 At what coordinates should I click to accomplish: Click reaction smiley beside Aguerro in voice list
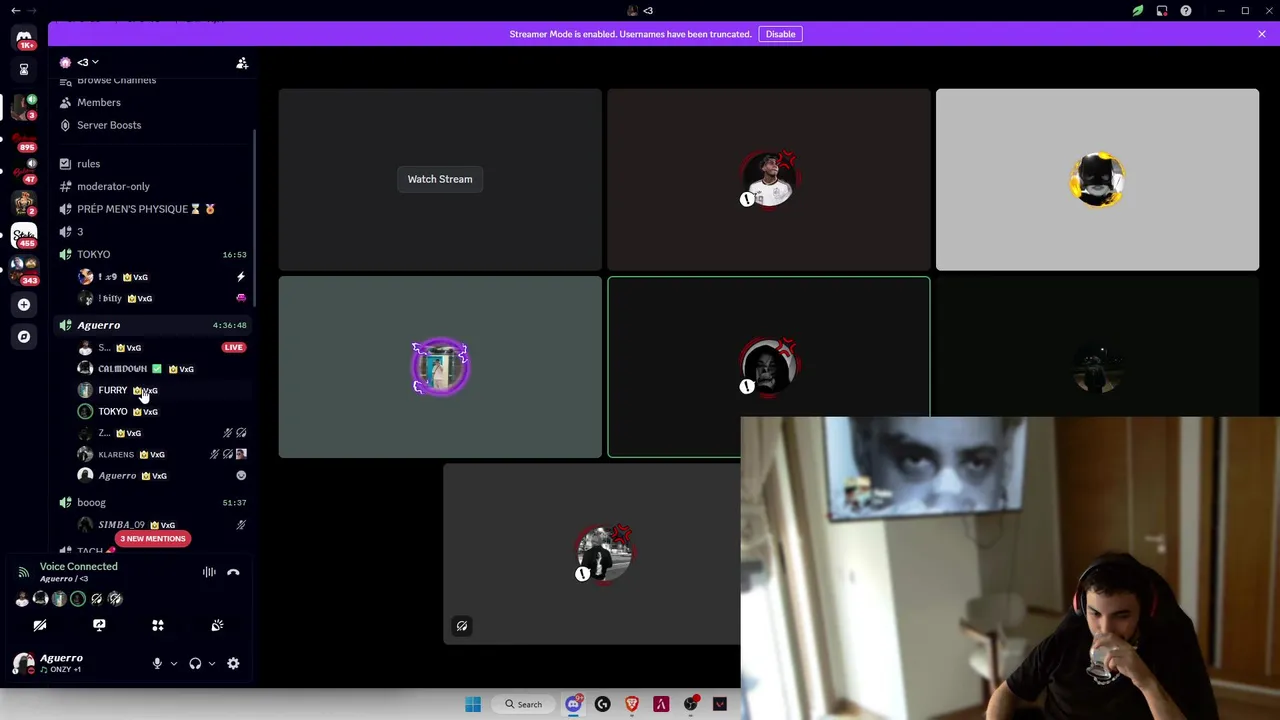pos(241,476)
